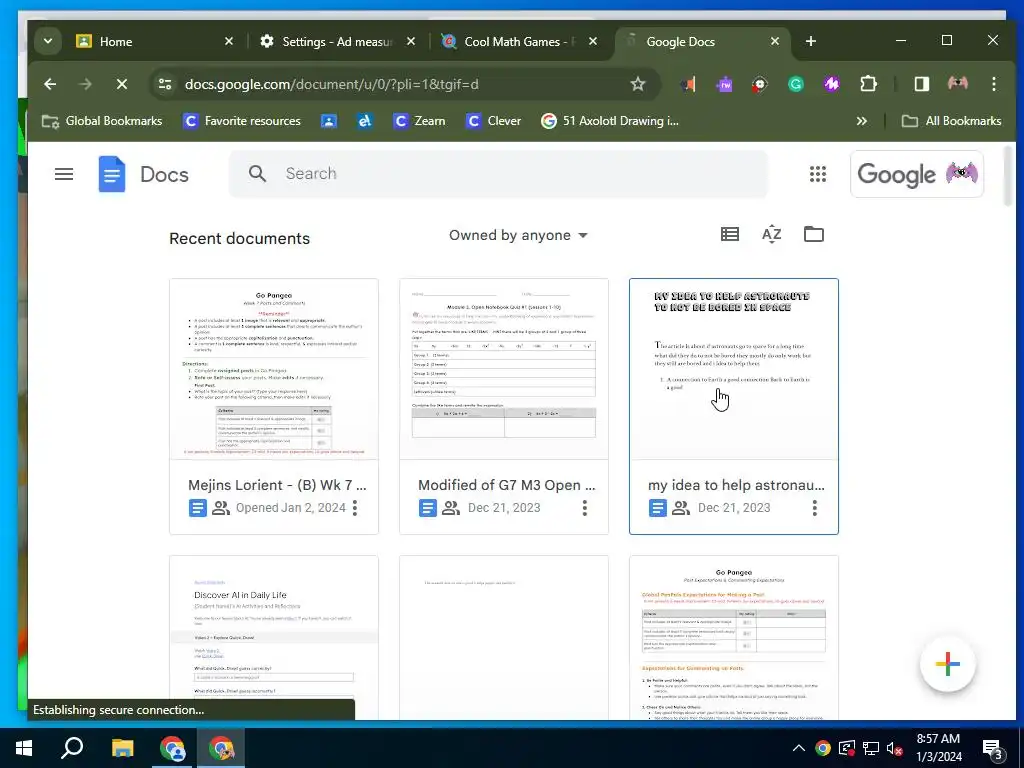Open the file picker folder icon
This screenshot has height=768, width=1024.
[814, 234]
